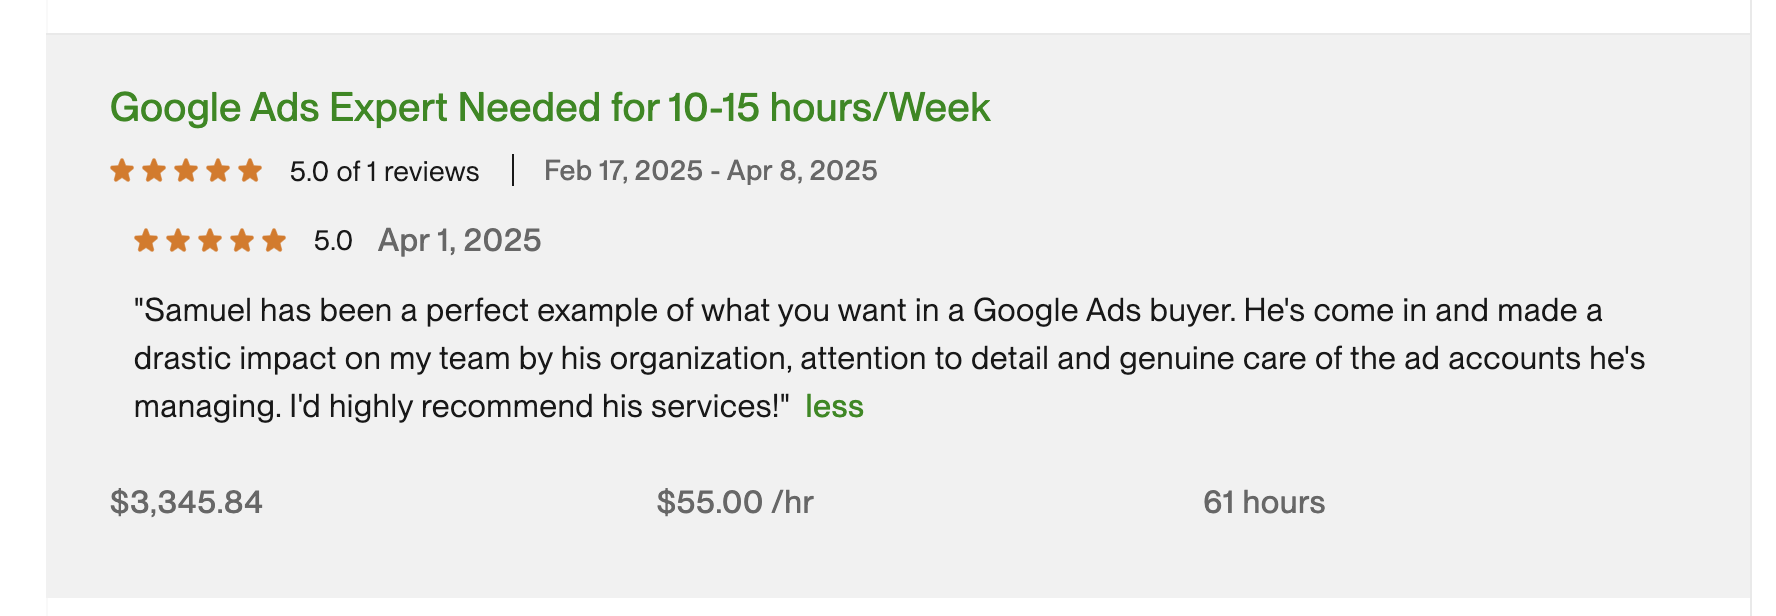Image resolution: width=1776 pixels, height=616 pixels.
Task: Select the contract date range Feb 17 - Apr 8
Action: (x=710, y=170)
